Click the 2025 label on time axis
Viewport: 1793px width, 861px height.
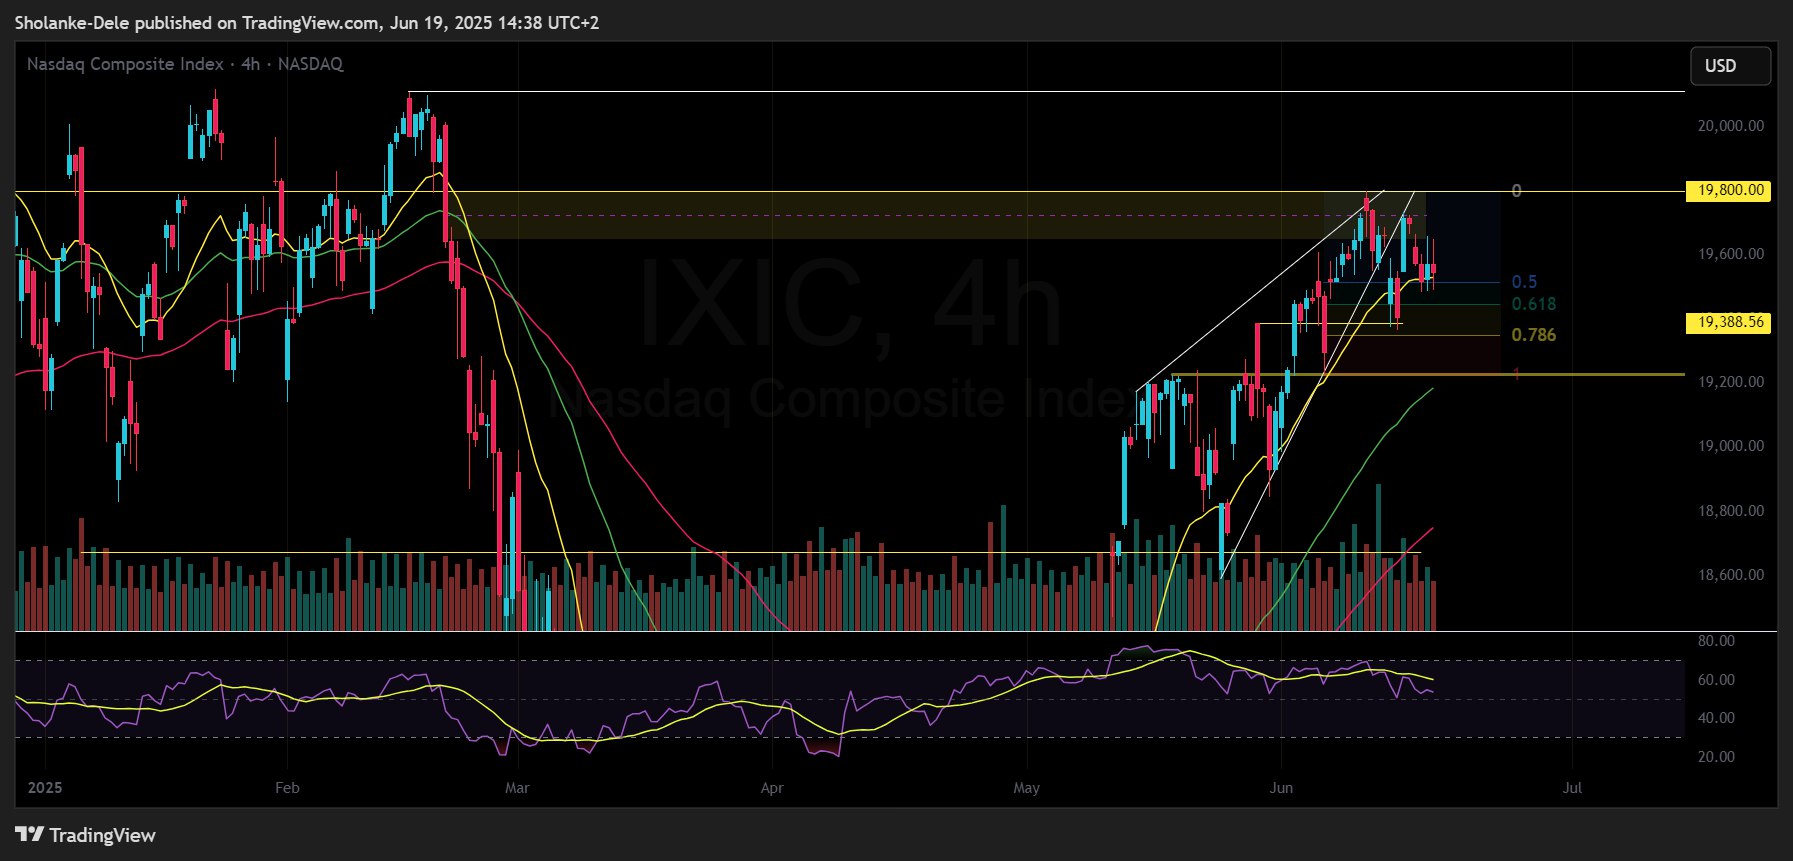click(45, 788)
